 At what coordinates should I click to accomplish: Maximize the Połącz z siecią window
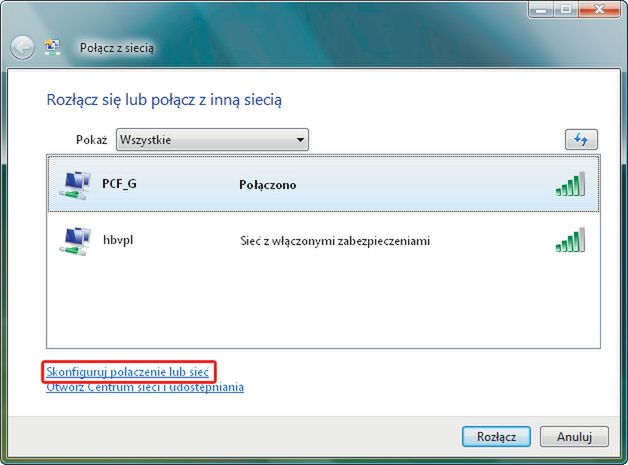tap(566, 10)
